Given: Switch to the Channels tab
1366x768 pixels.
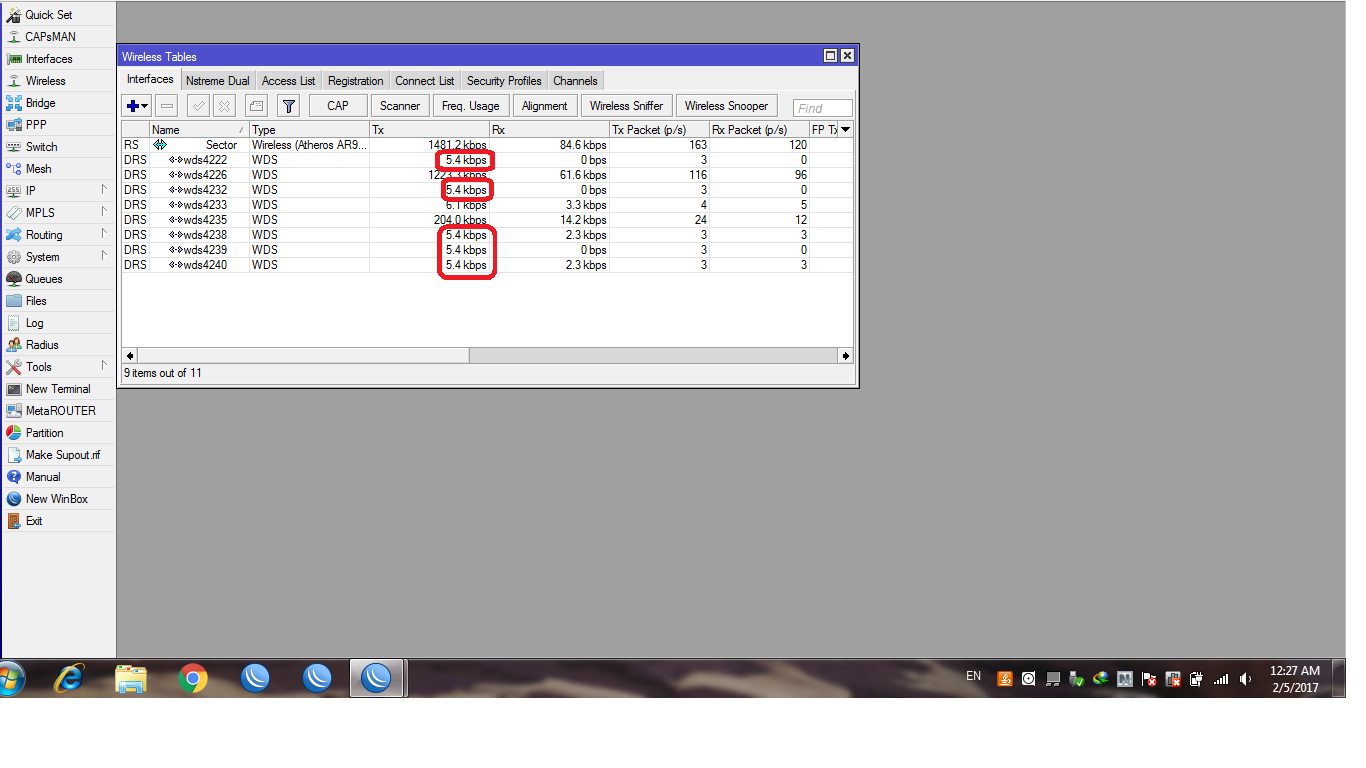Looking at the screenshot, I should [x=575, y=81].
